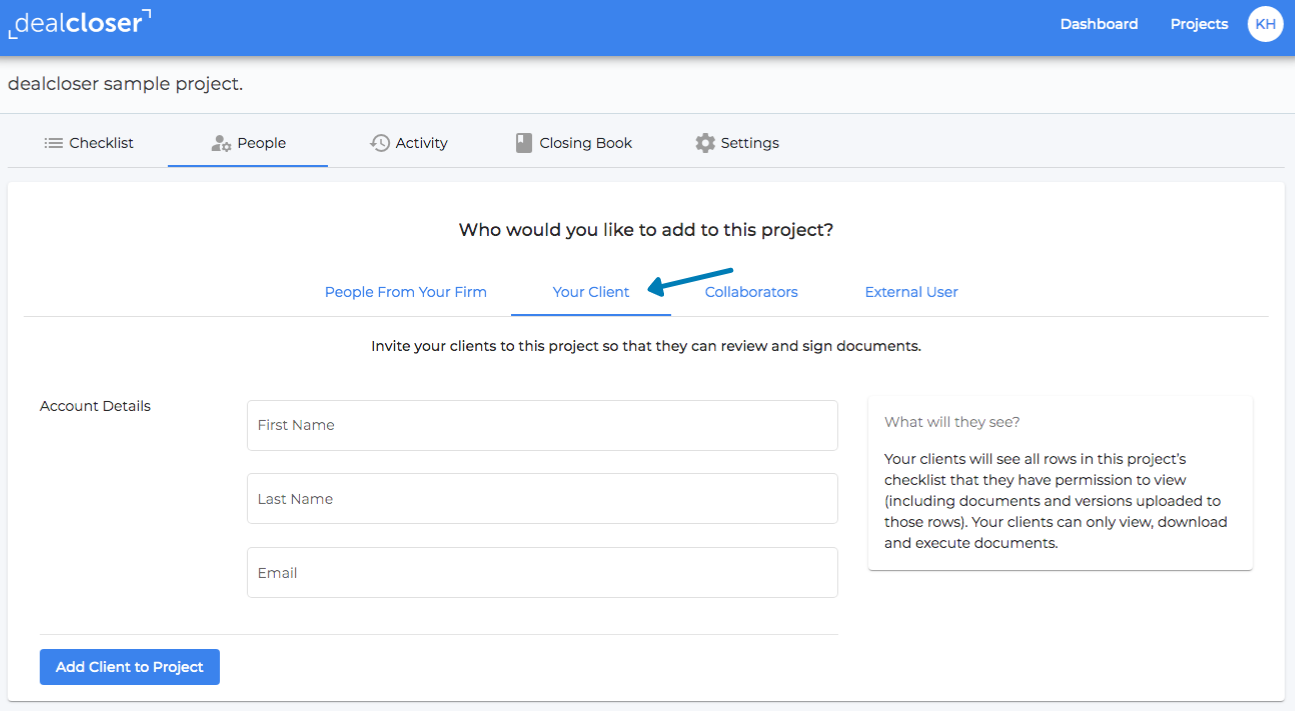Switch to the Checklist tab
The height and width of the screenshot is (711, 1295).
click(x=89, y=143)
